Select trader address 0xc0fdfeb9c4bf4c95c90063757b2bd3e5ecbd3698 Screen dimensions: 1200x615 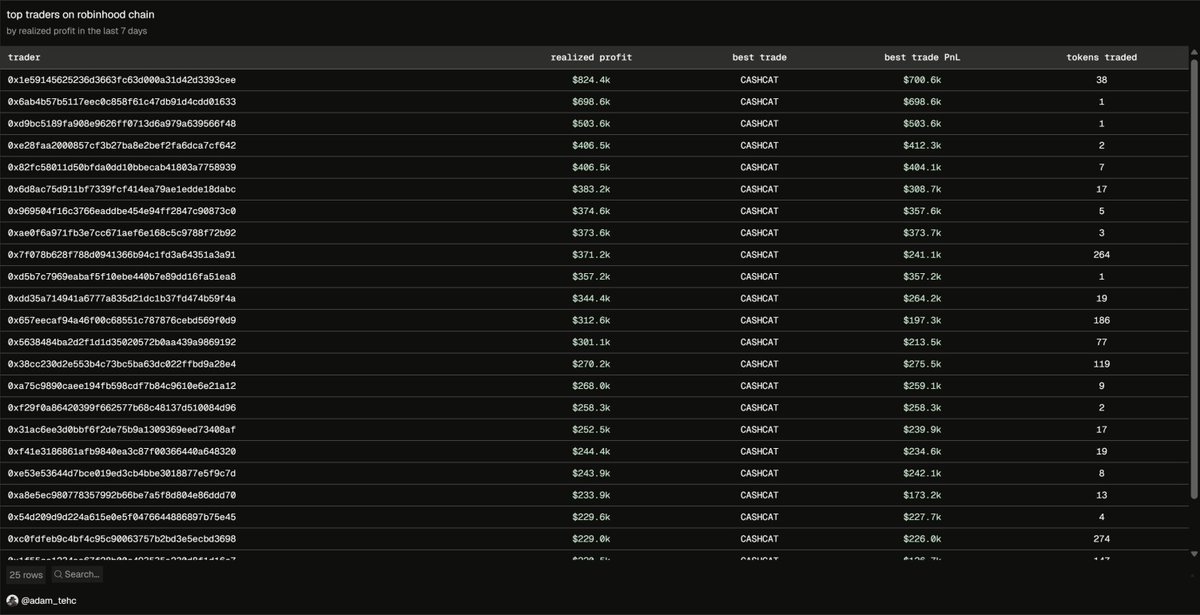[121, 539]
